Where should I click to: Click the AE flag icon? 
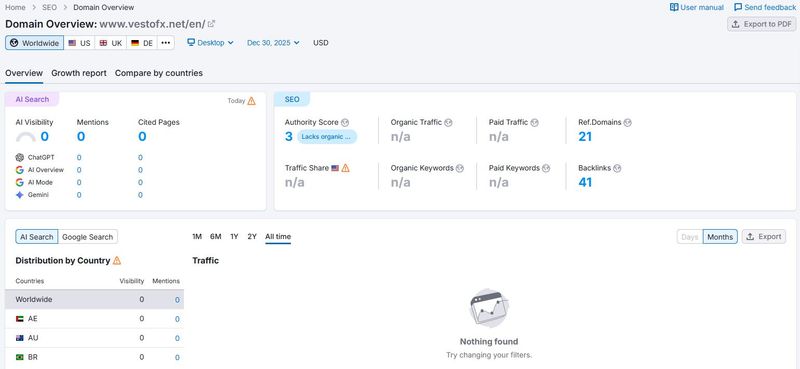pos(20,318)
